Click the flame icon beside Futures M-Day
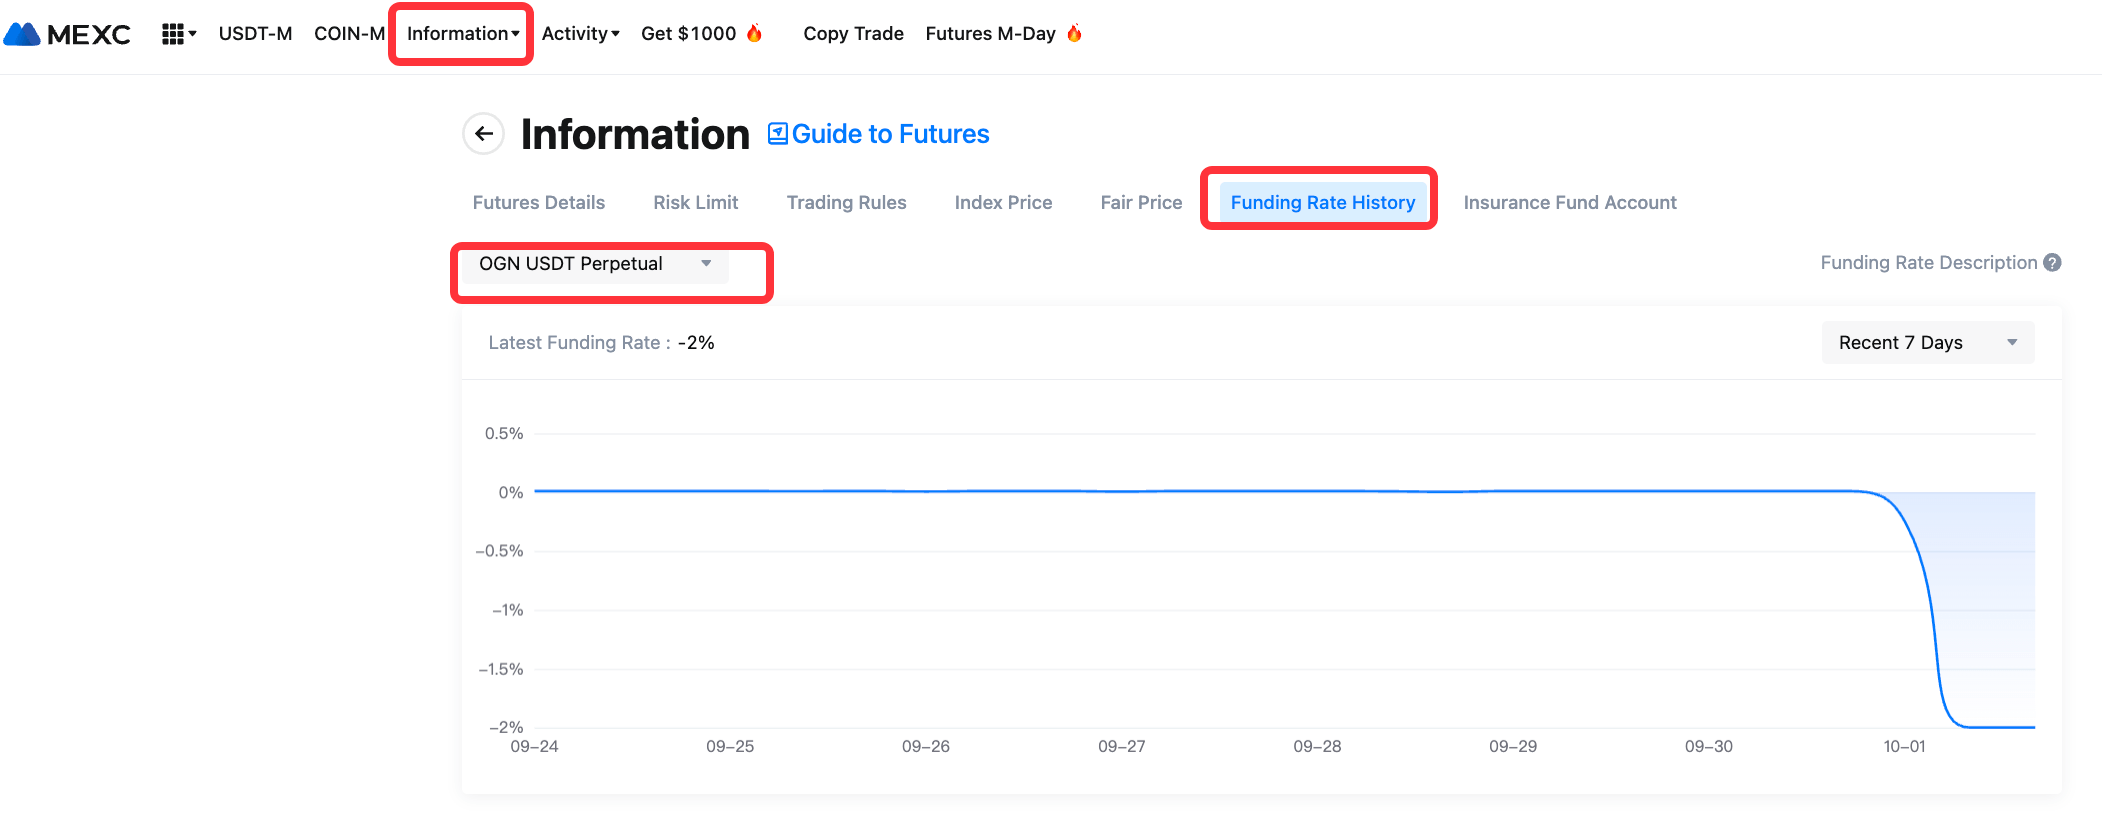 pos(1074,33)
